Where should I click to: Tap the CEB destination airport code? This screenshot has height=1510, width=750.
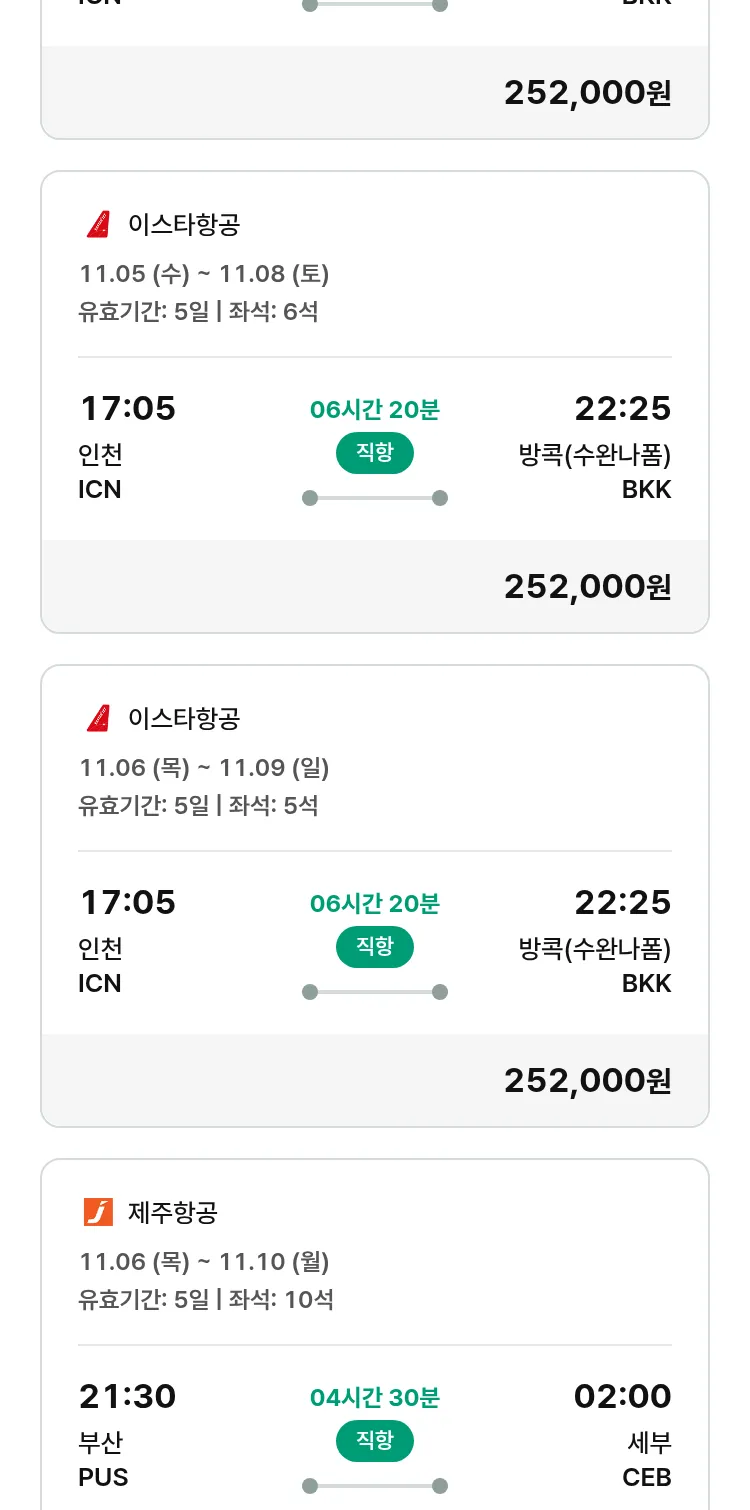[x=646, y=1477]
